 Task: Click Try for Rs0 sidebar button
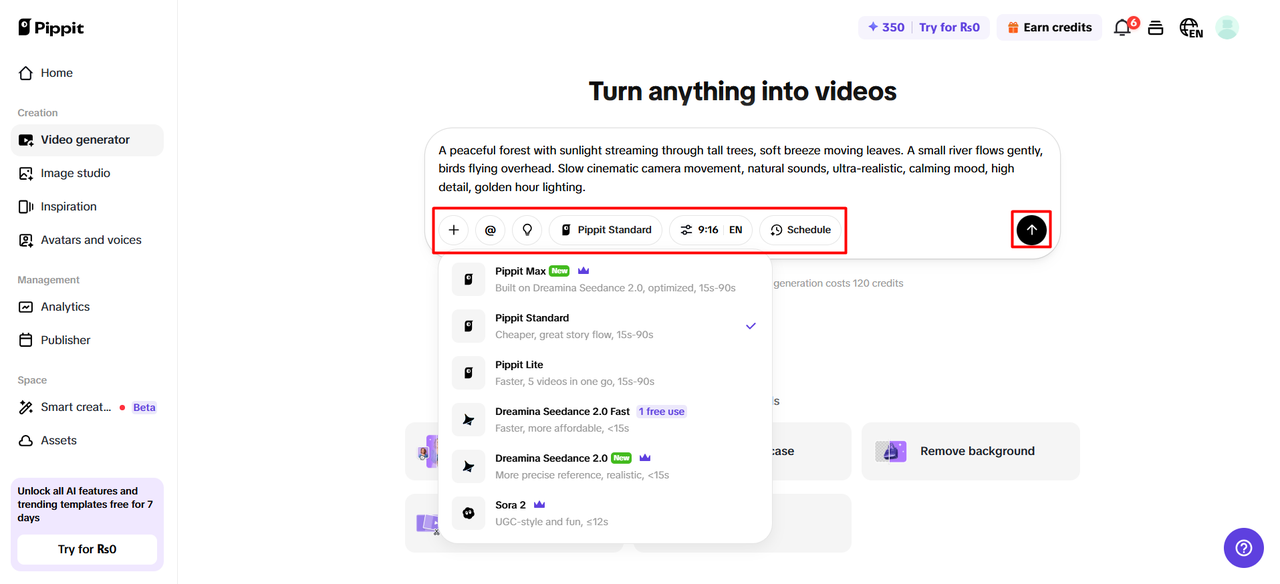[x=87, y=549]
